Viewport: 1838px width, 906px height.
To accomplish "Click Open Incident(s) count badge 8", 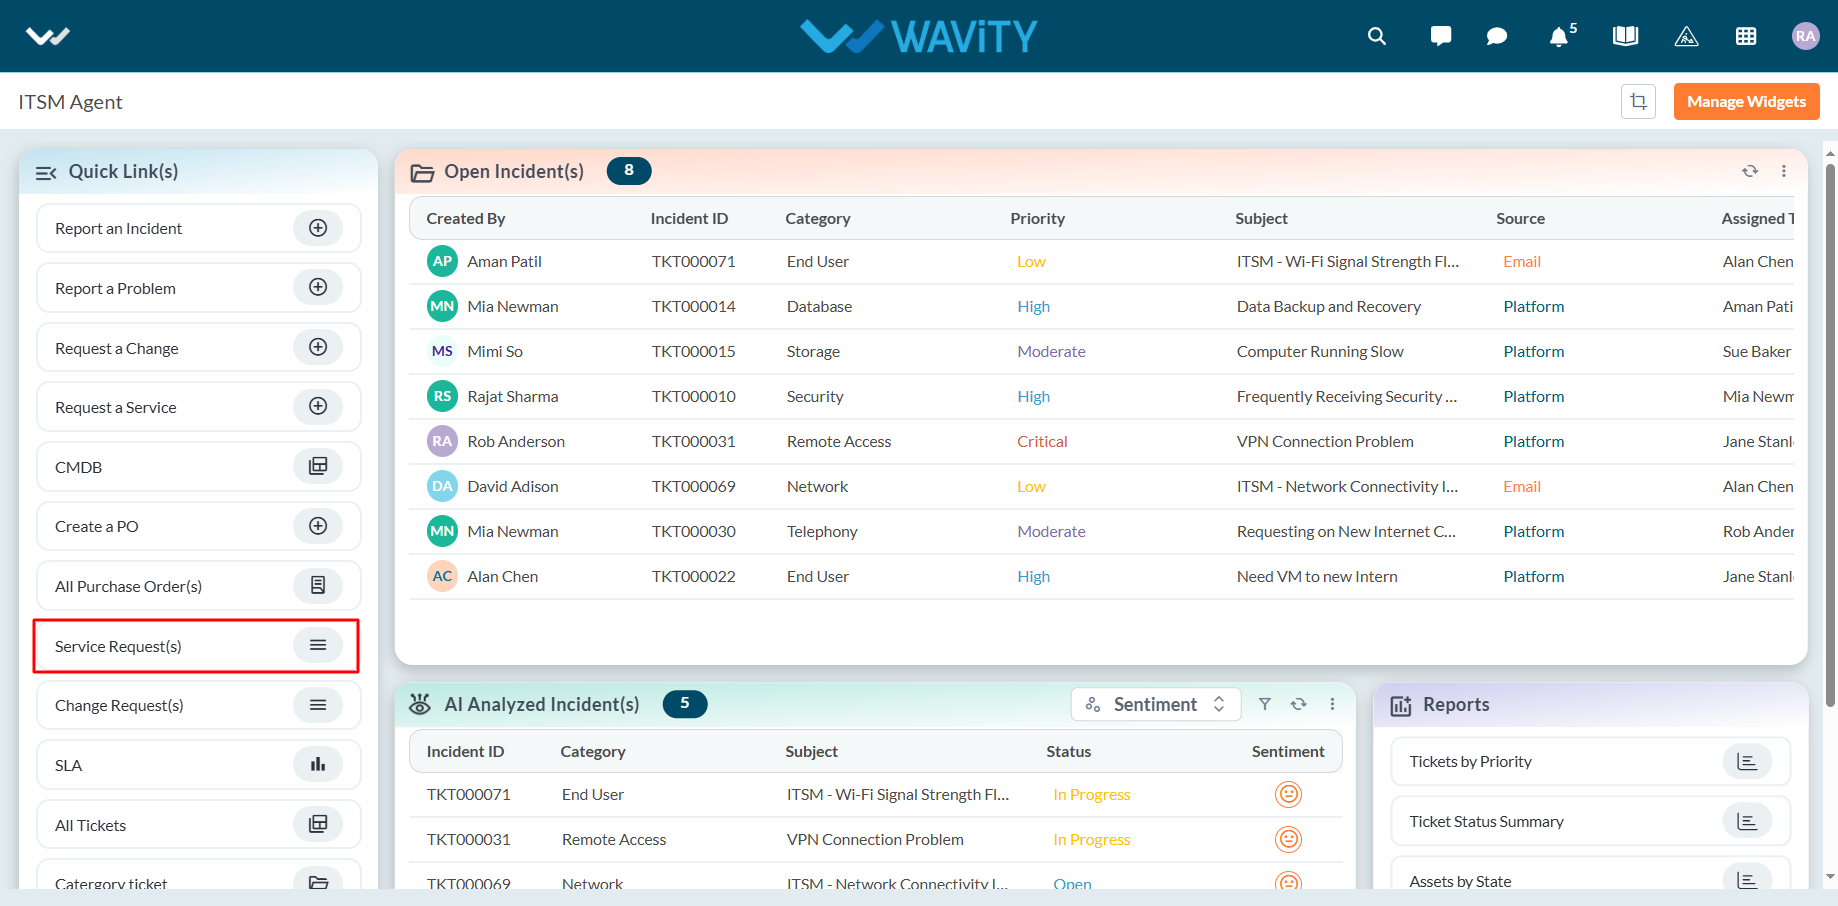I will (x=629, y=171).
